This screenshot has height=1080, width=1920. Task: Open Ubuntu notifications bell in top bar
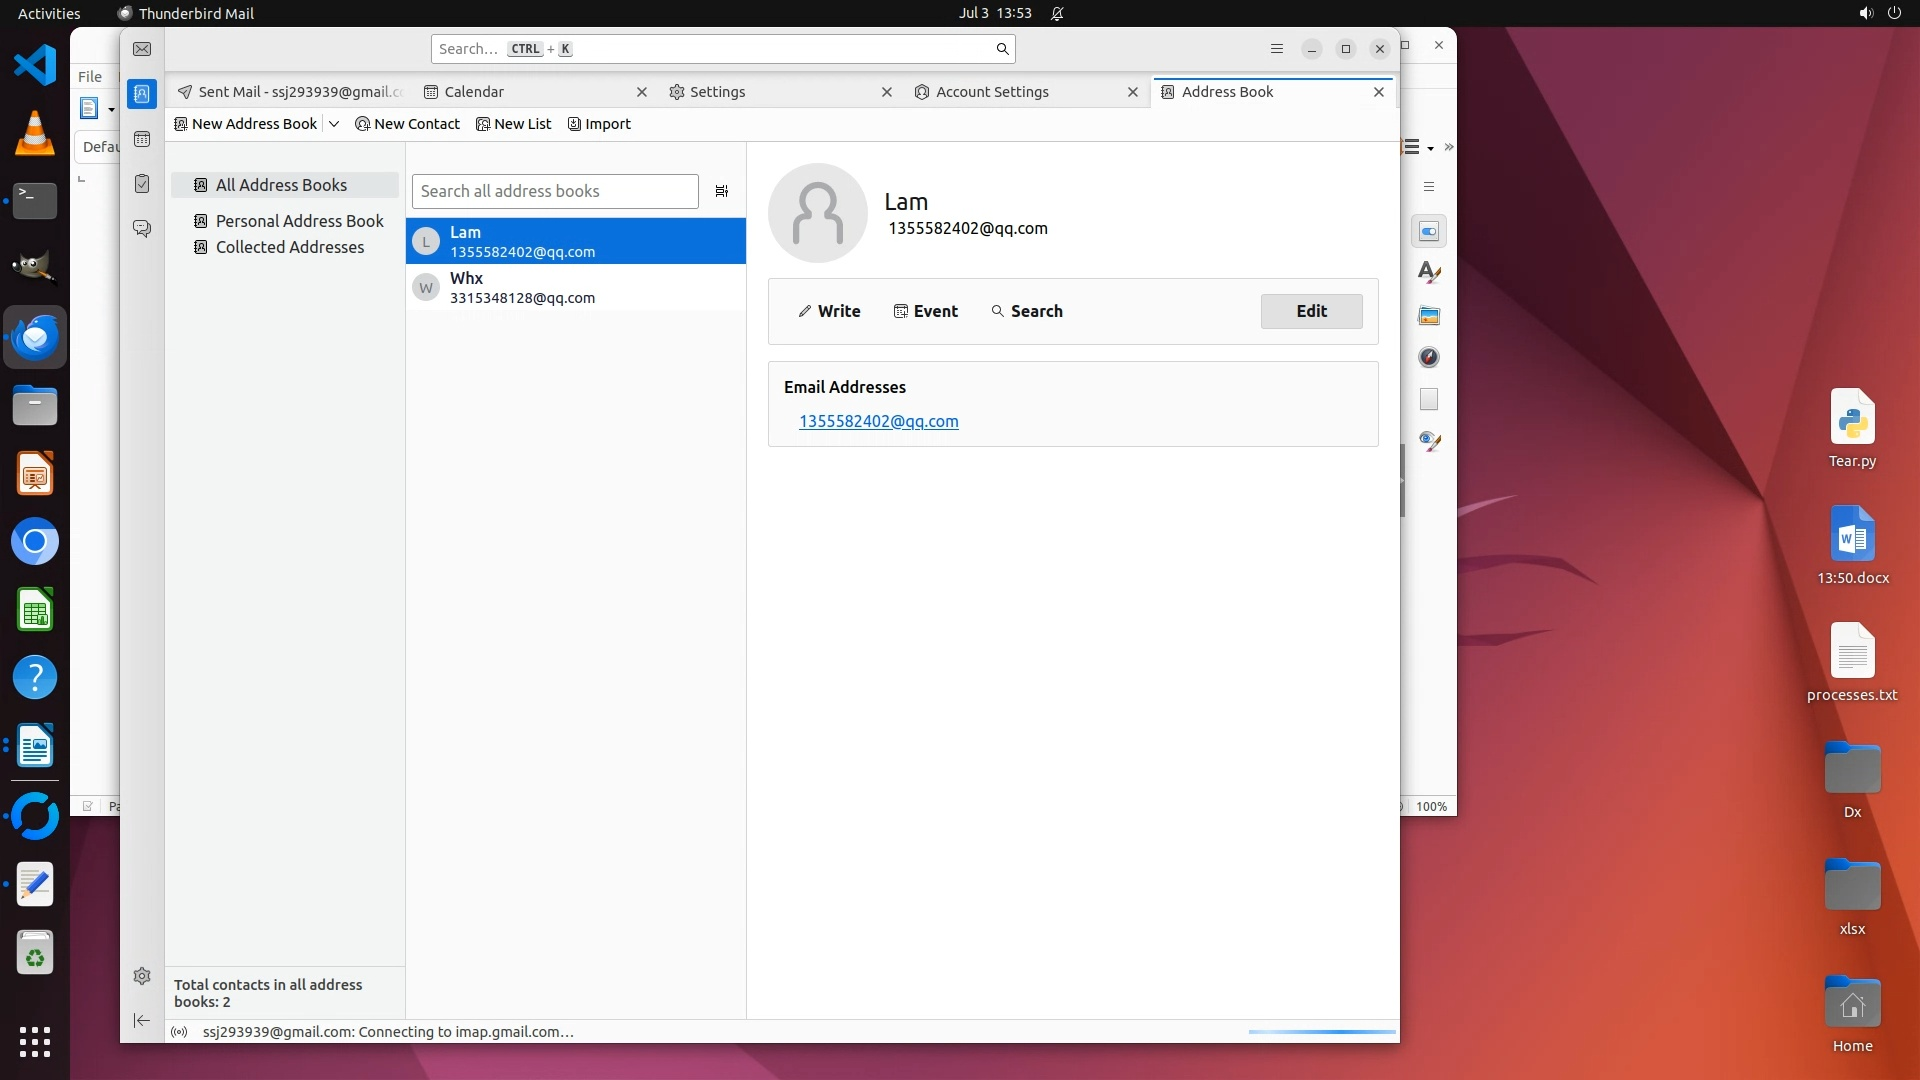1057,13
